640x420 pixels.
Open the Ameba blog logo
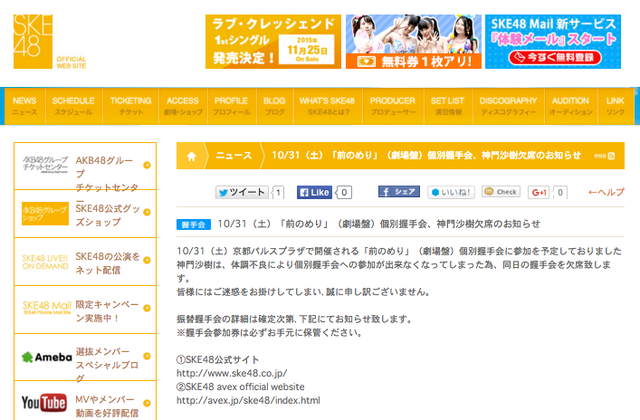point(47,357)
